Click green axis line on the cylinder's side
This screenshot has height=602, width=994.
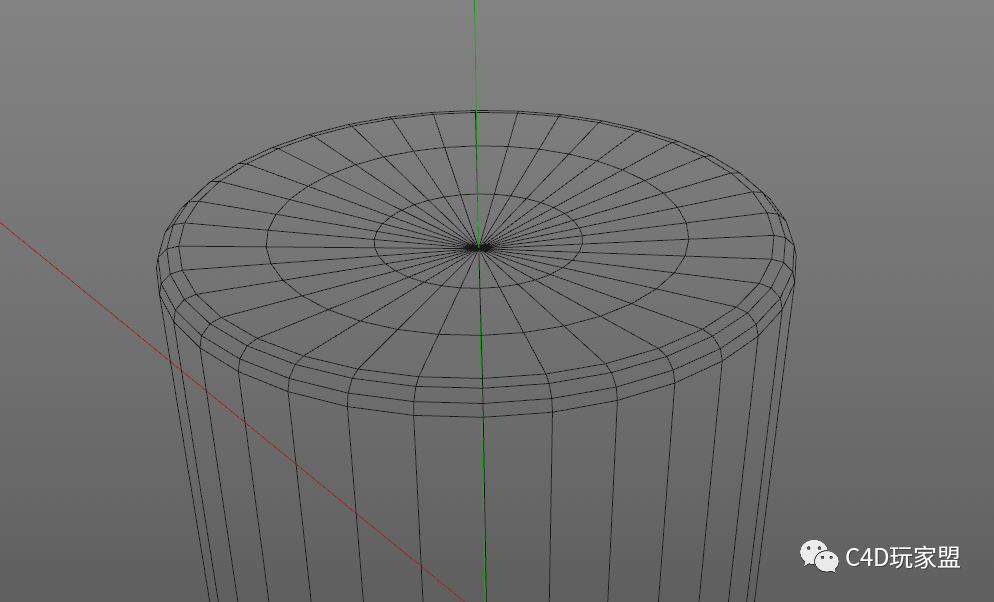483,507
